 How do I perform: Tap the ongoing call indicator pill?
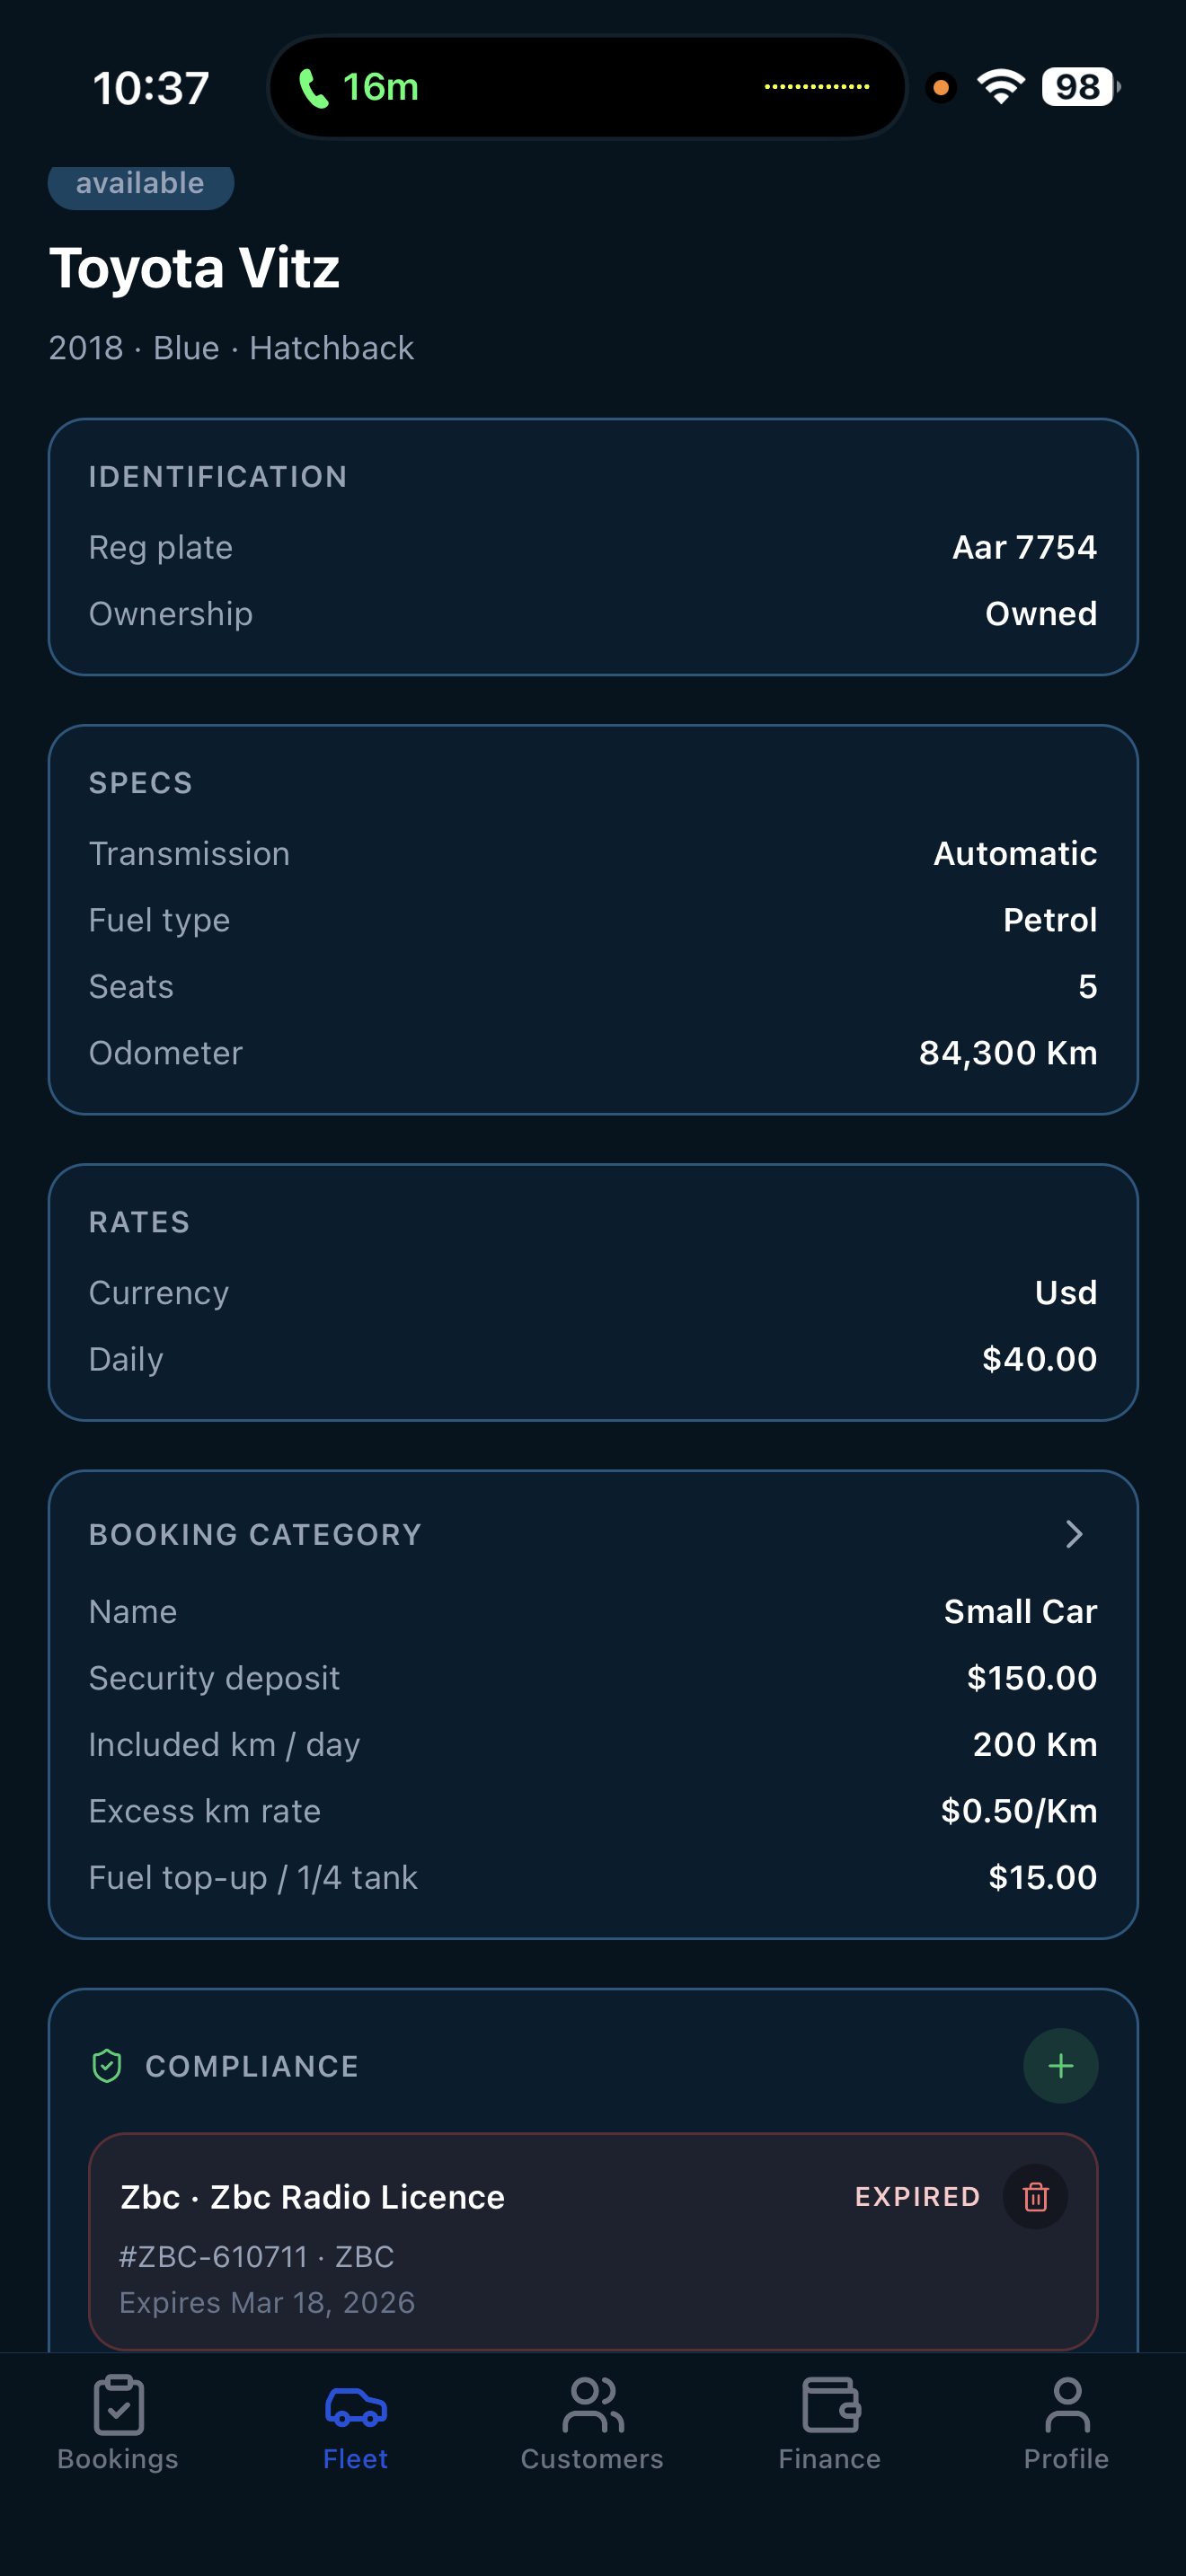[586, 88]
